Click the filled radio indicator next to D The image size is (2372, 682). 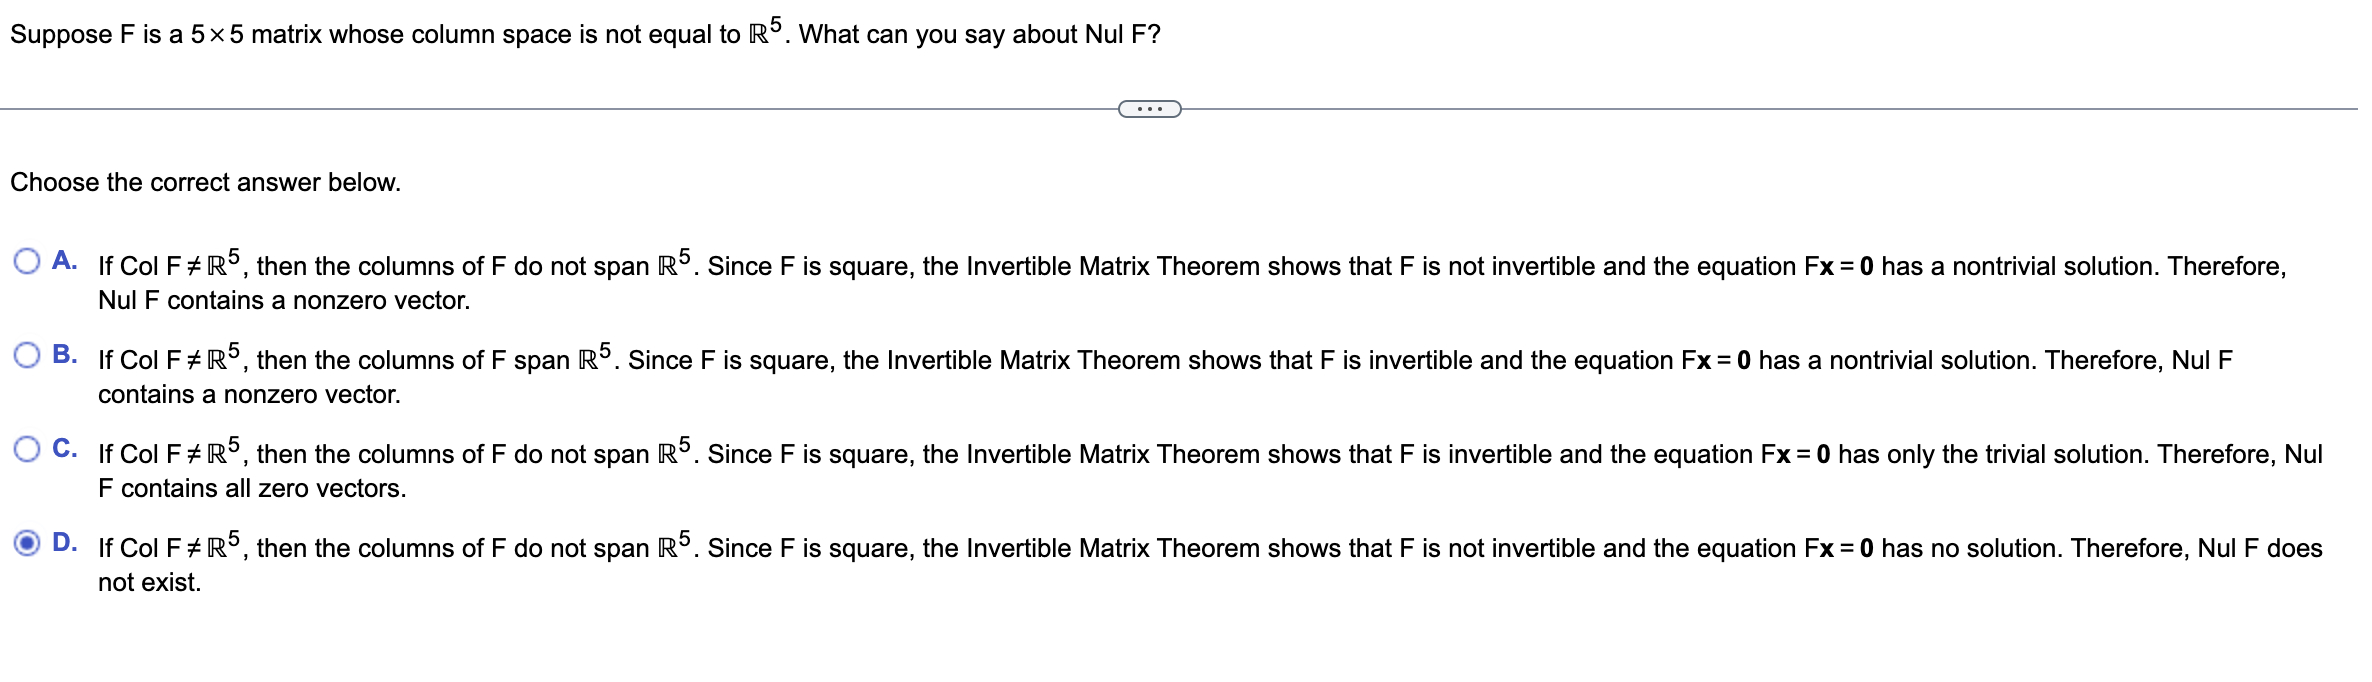28,541
